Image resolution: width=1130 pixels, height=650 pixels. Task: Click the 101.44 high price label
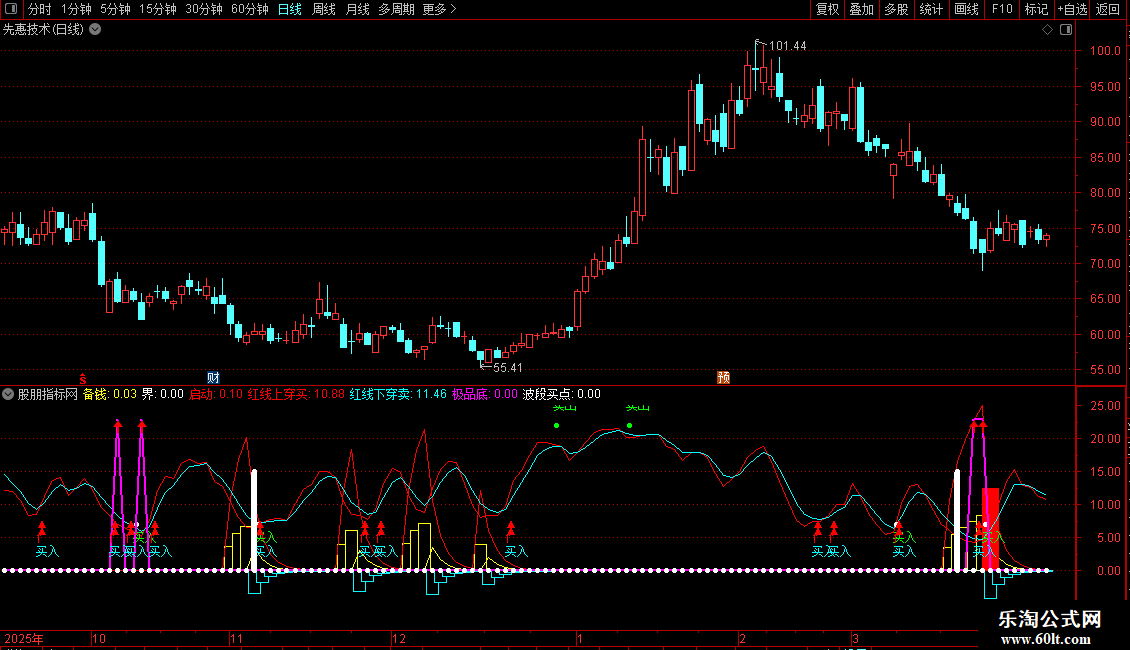tap(787, 46)
